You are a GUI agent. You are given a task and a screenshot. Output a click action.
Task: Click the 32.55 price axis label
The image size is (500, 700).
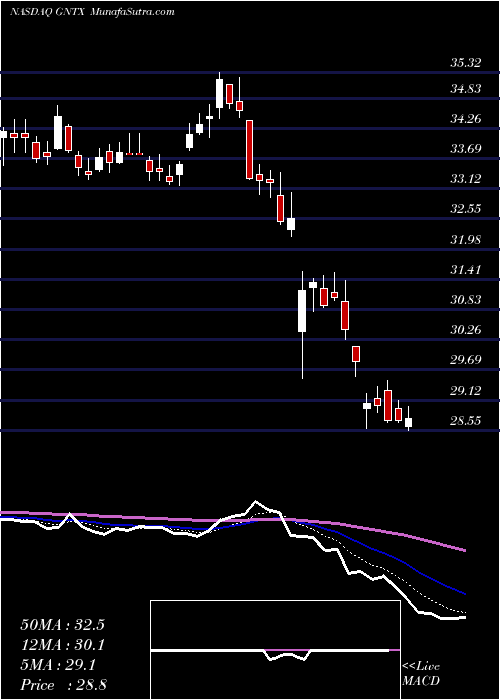point(465,208)
